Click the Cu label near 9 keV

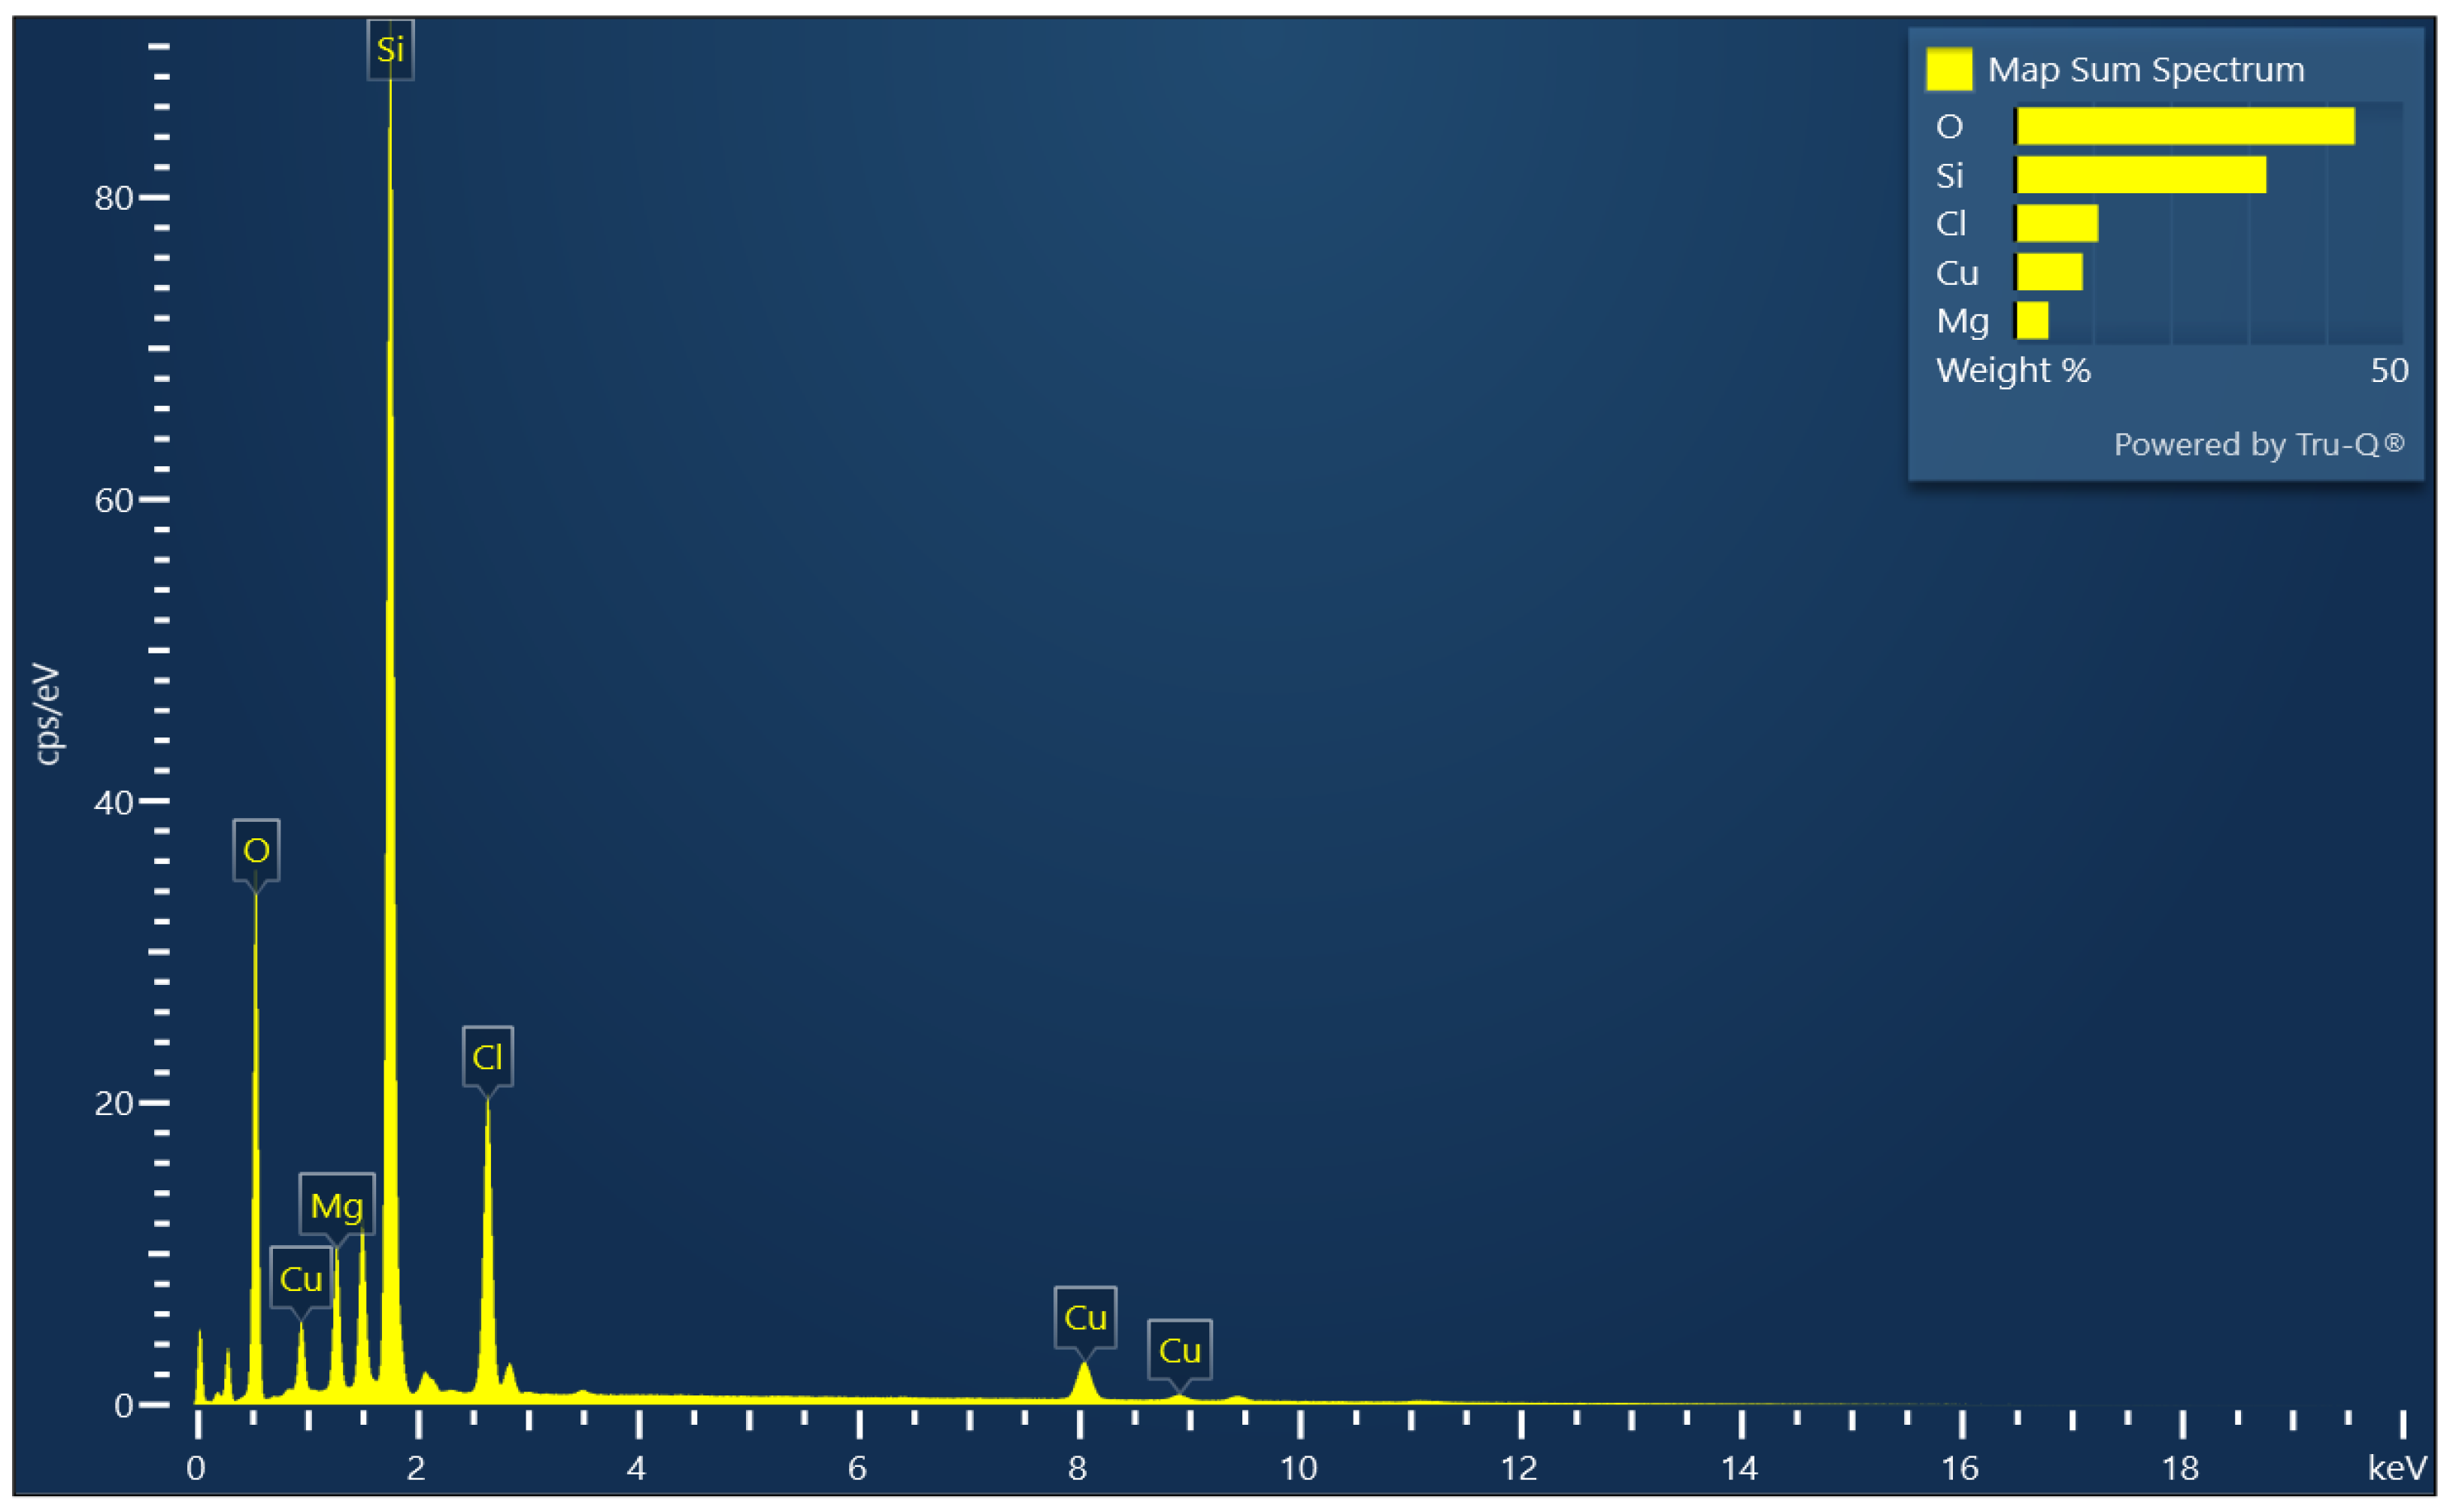pyautogui.click(x=1179, y=1350)
